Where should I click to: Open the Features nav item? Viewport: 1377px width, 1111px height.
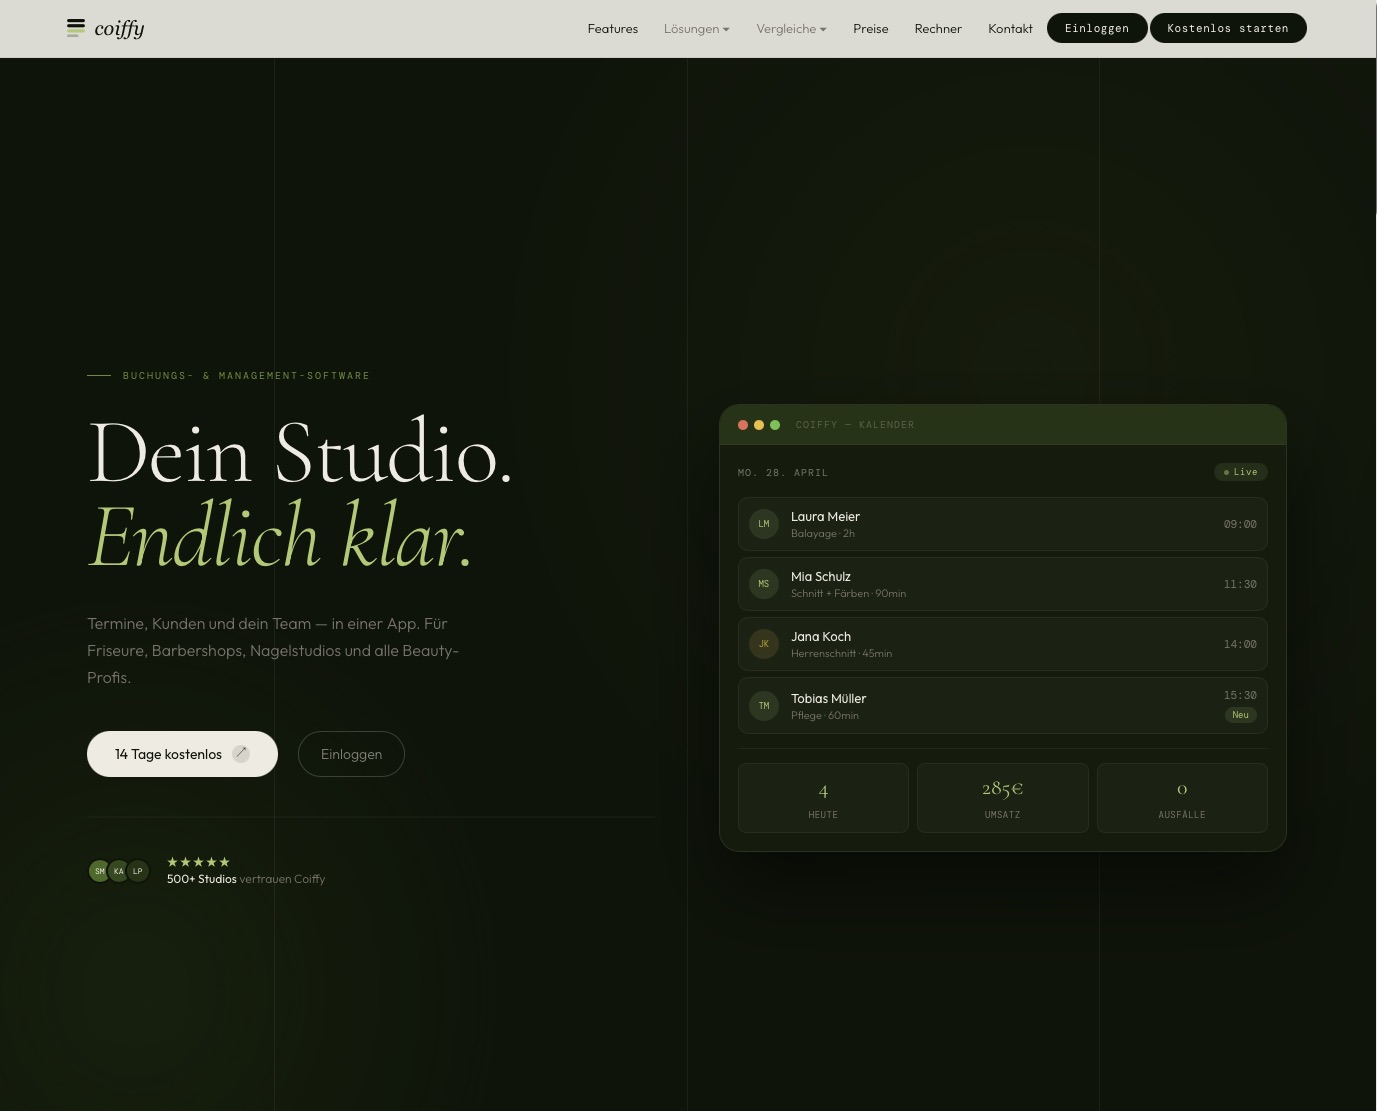point(613,29)
